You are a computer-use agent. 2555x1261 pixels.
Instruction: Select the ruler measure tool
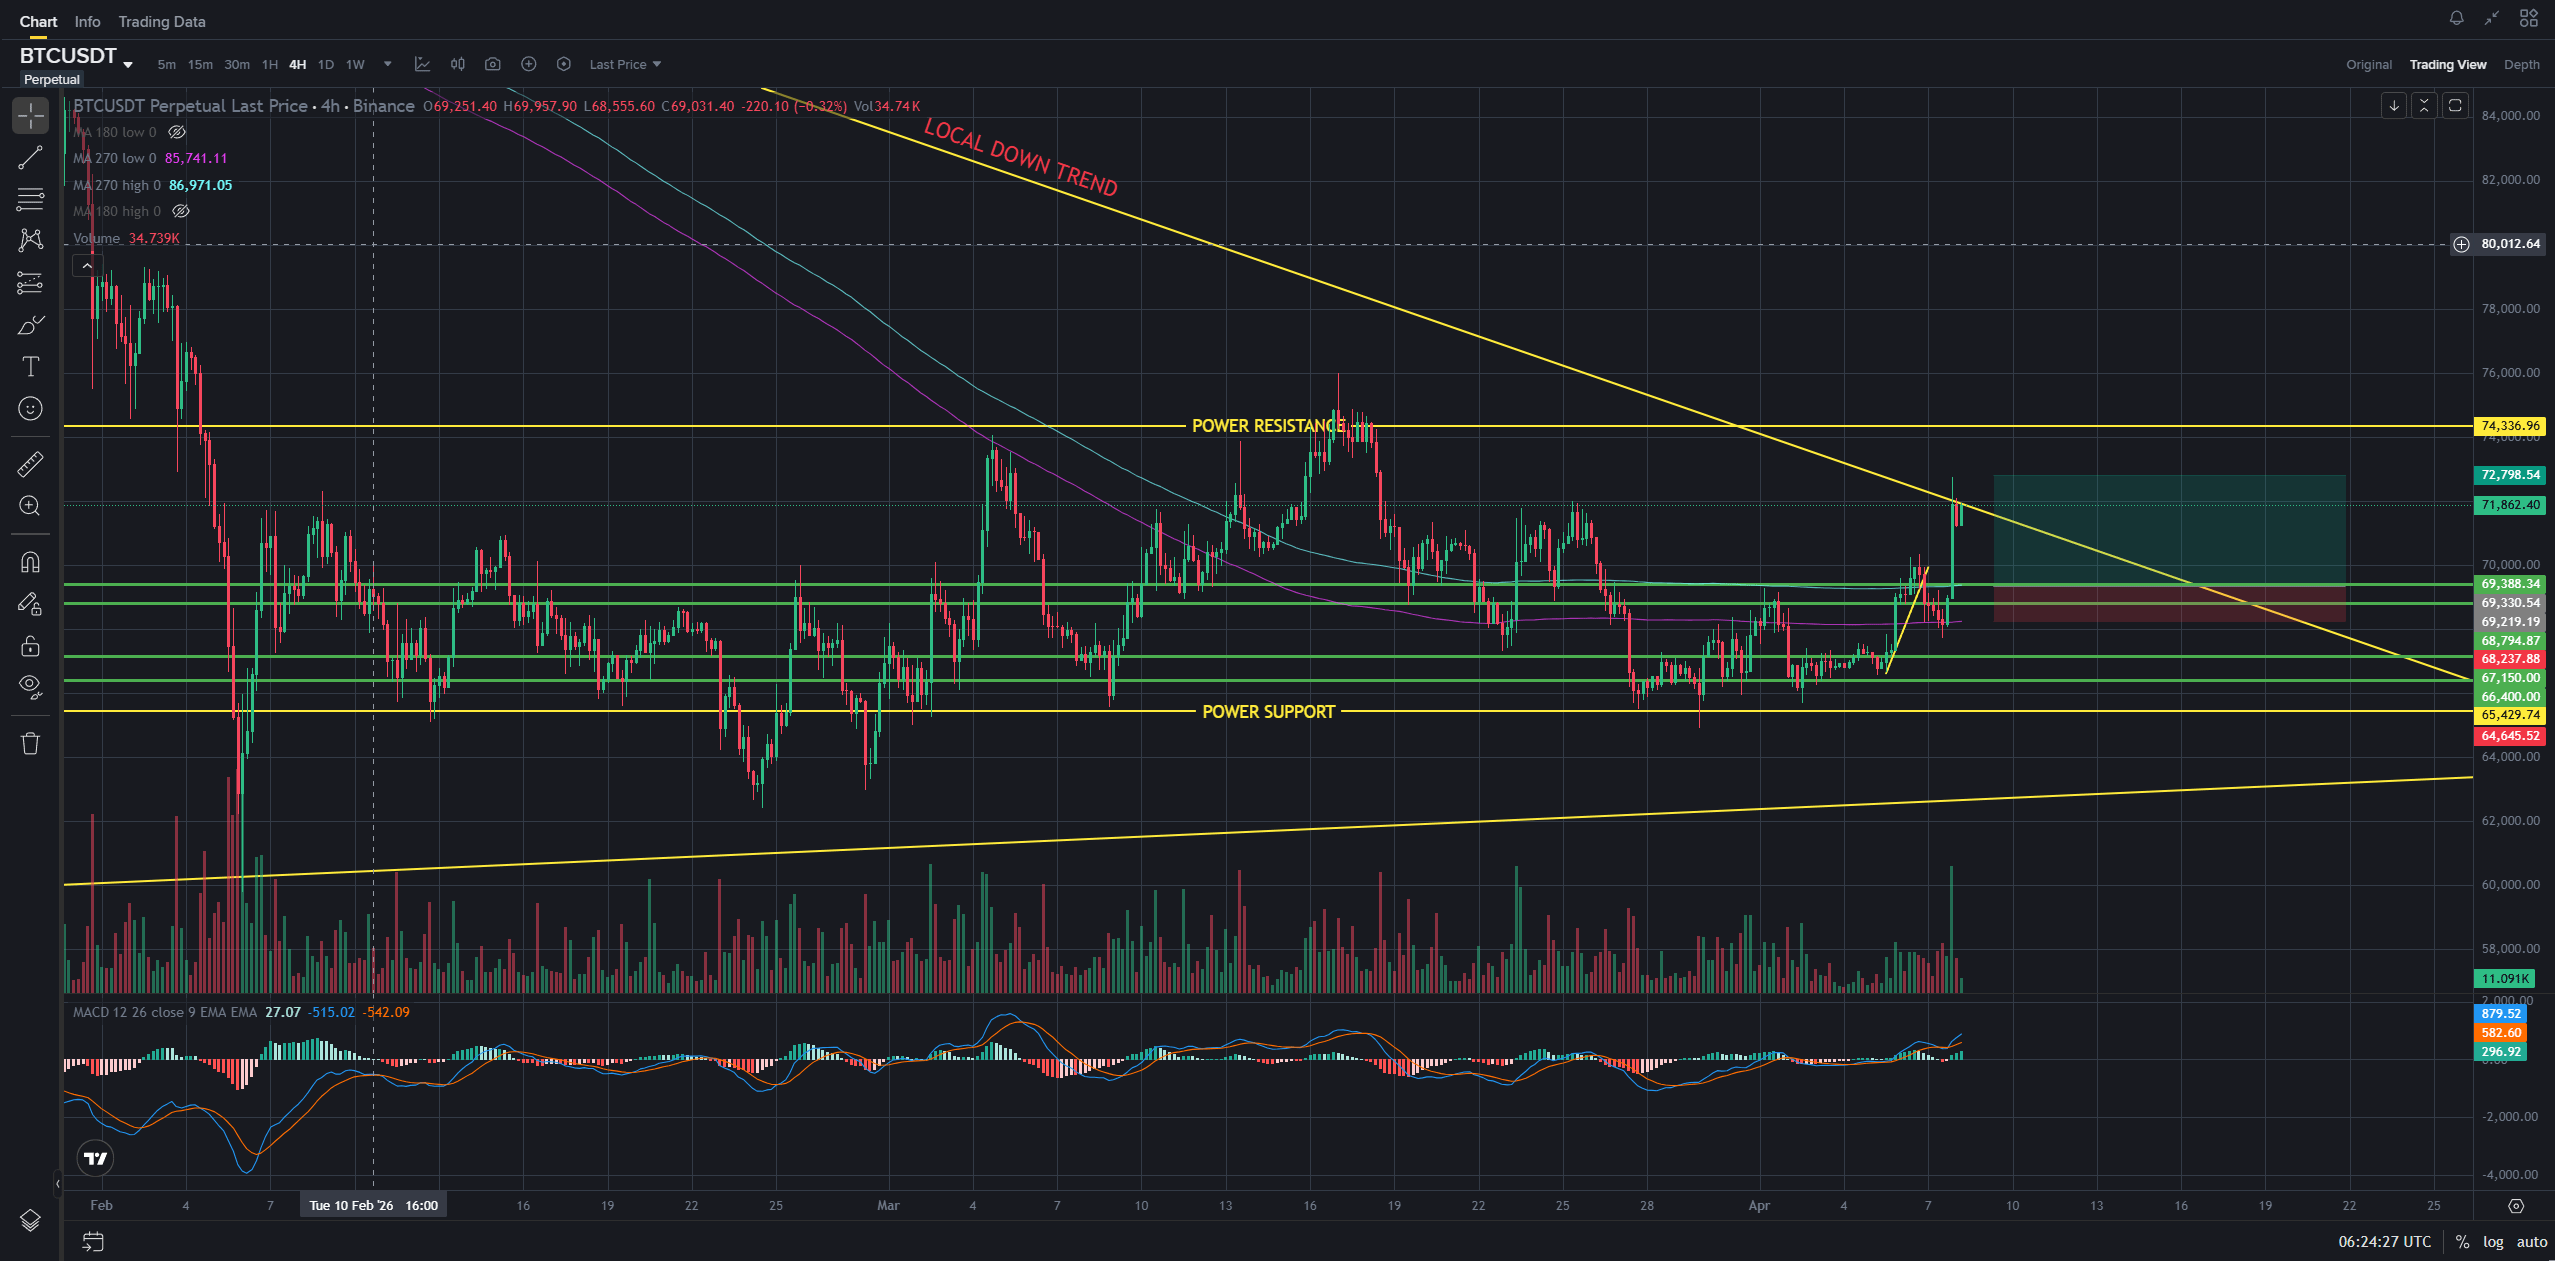click(30, 464)
